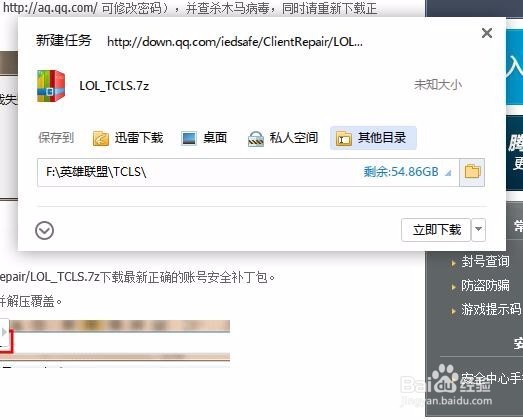Close the 新建任务 dialog
This screenshot has width=523, height=420.
click(x=487, y=33)
